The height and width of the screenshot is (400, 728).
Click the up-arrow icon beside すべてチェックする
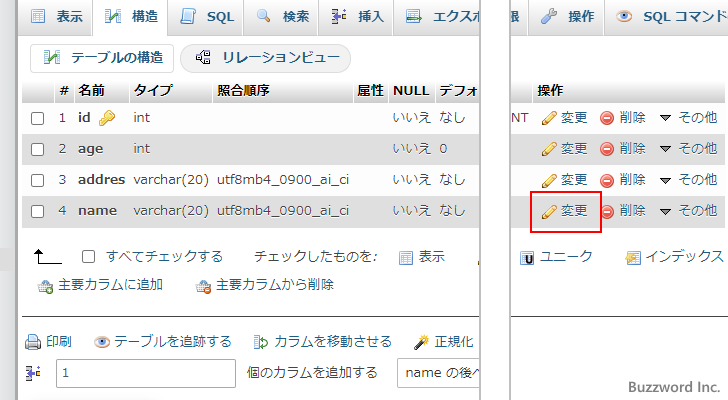point(47,257)
